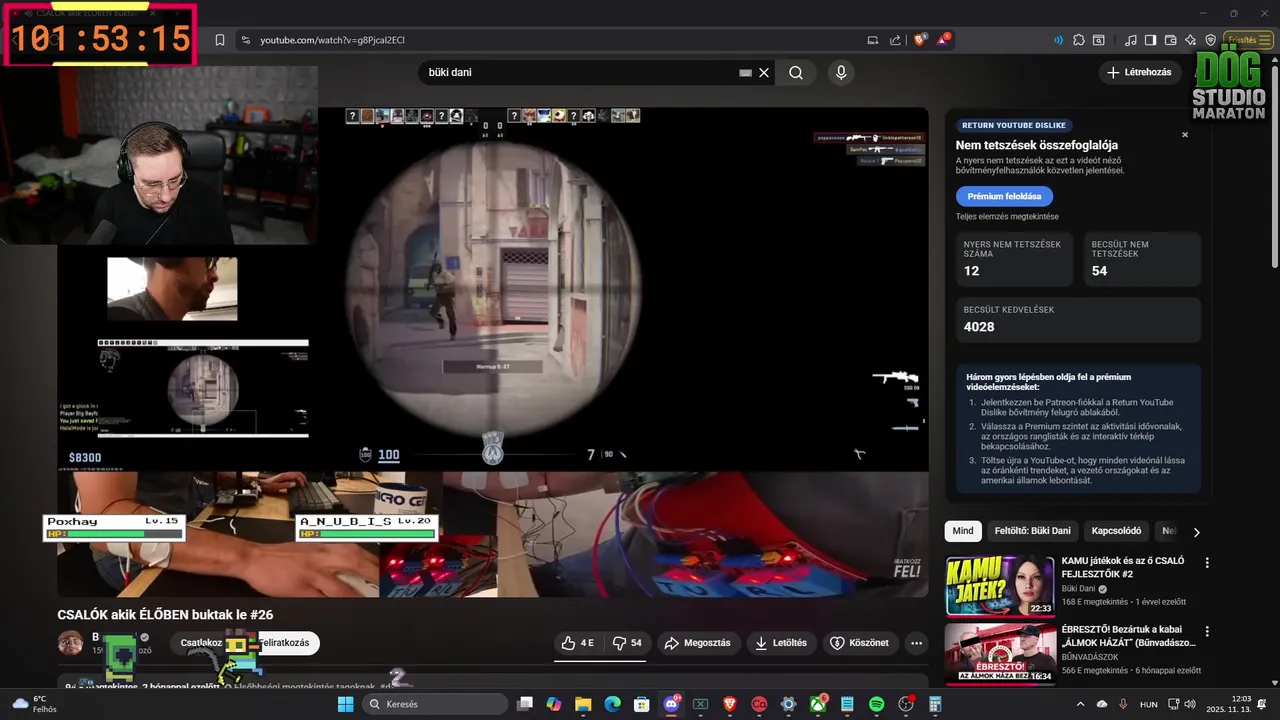This screenshot has height=720, width=1280.
Task: Click the Letöltés download button
Action: click(781, 643)
